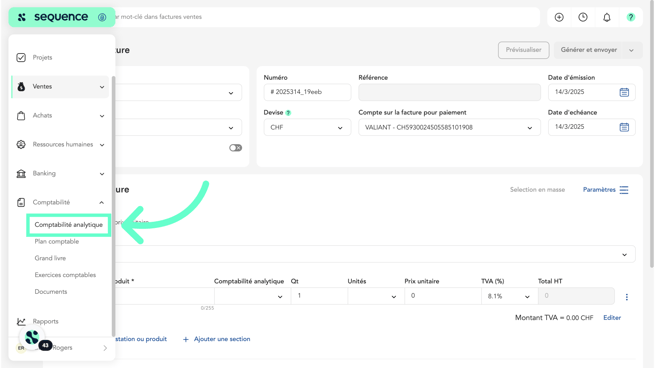Open Documents submenu item

click(51, 292)
